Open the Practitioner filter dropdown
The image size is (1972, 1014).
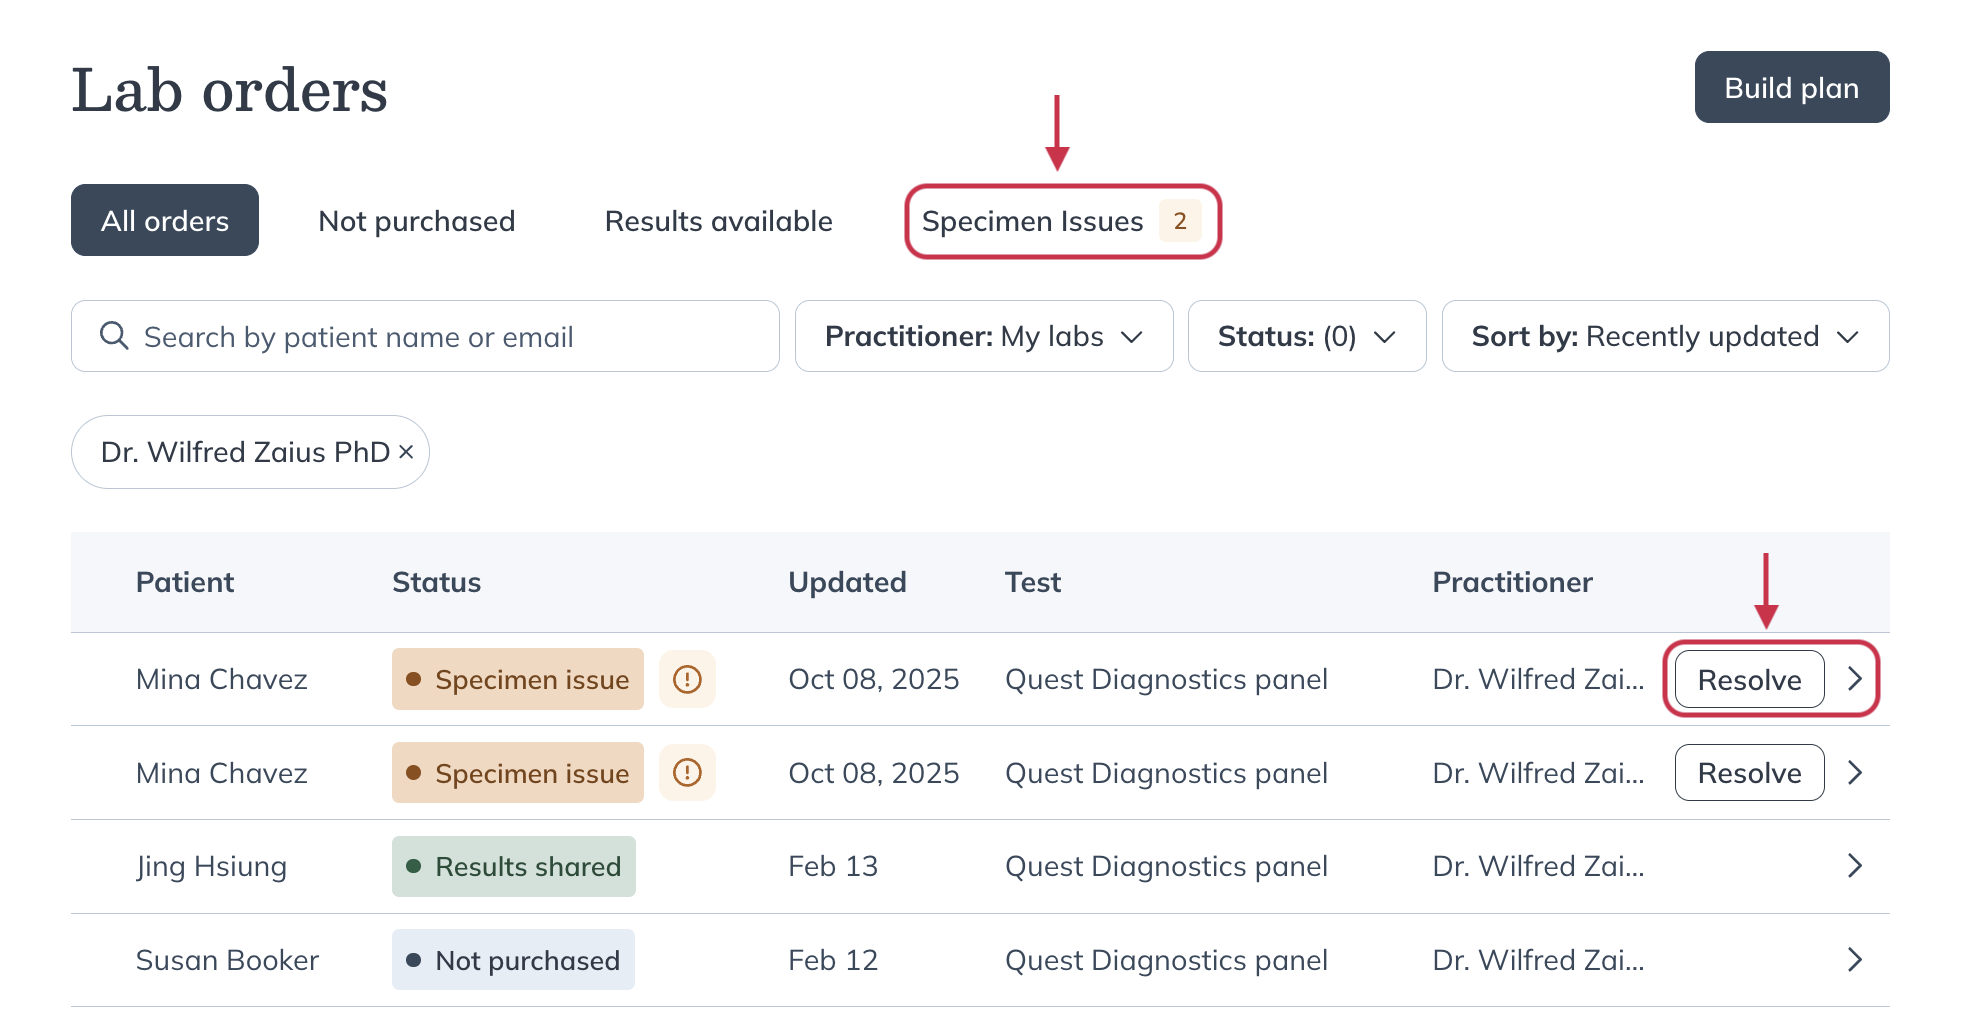(x=983, y=336)
